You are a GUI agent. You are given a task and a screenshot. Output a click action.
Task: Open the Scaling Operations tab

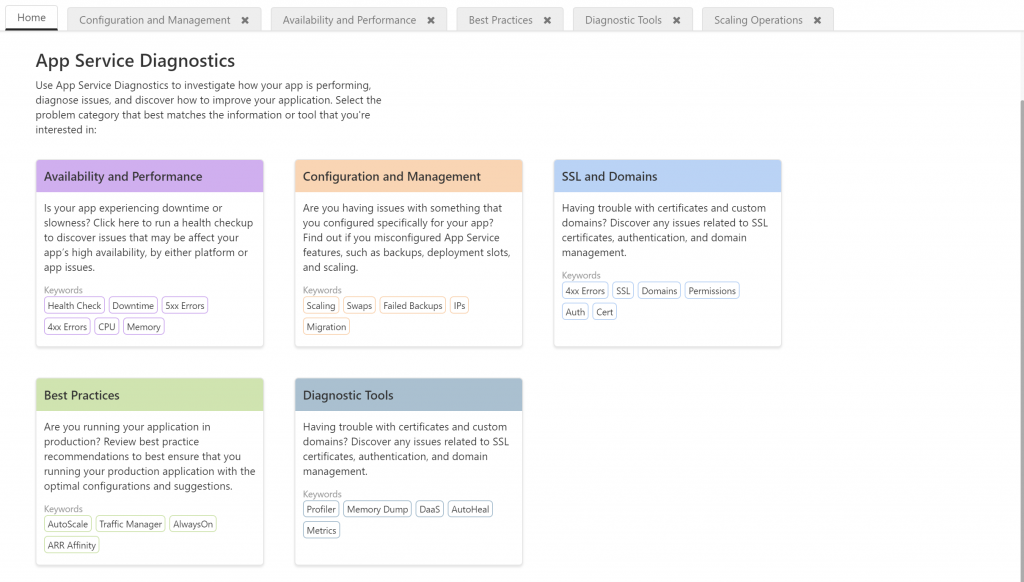758,20
